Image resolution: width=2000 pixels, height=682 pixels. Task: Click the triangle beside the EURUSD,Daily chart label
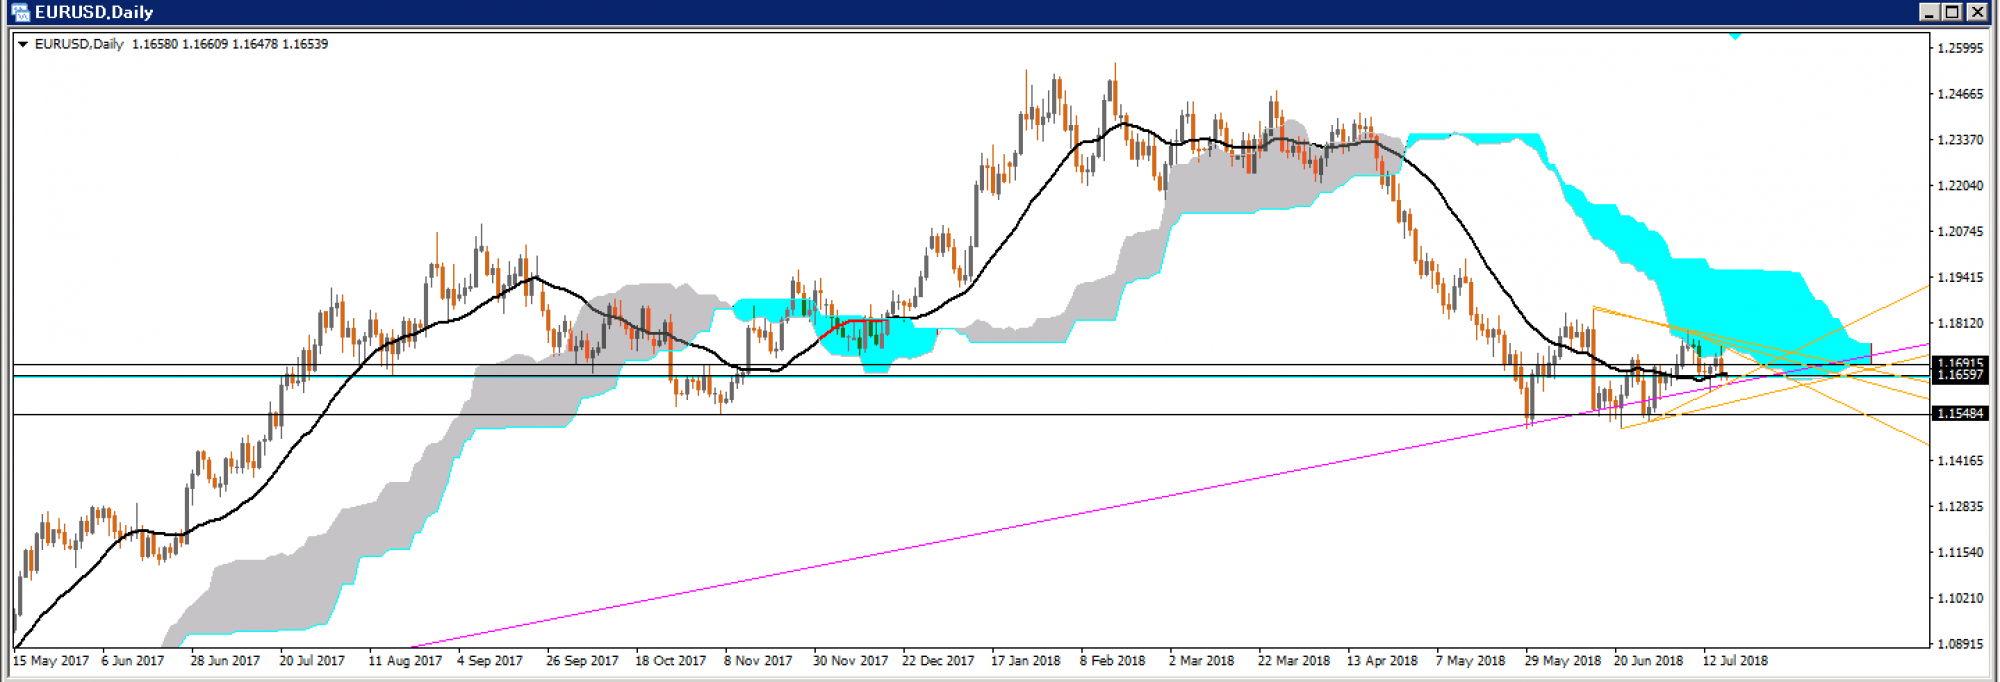pos(23,44)
